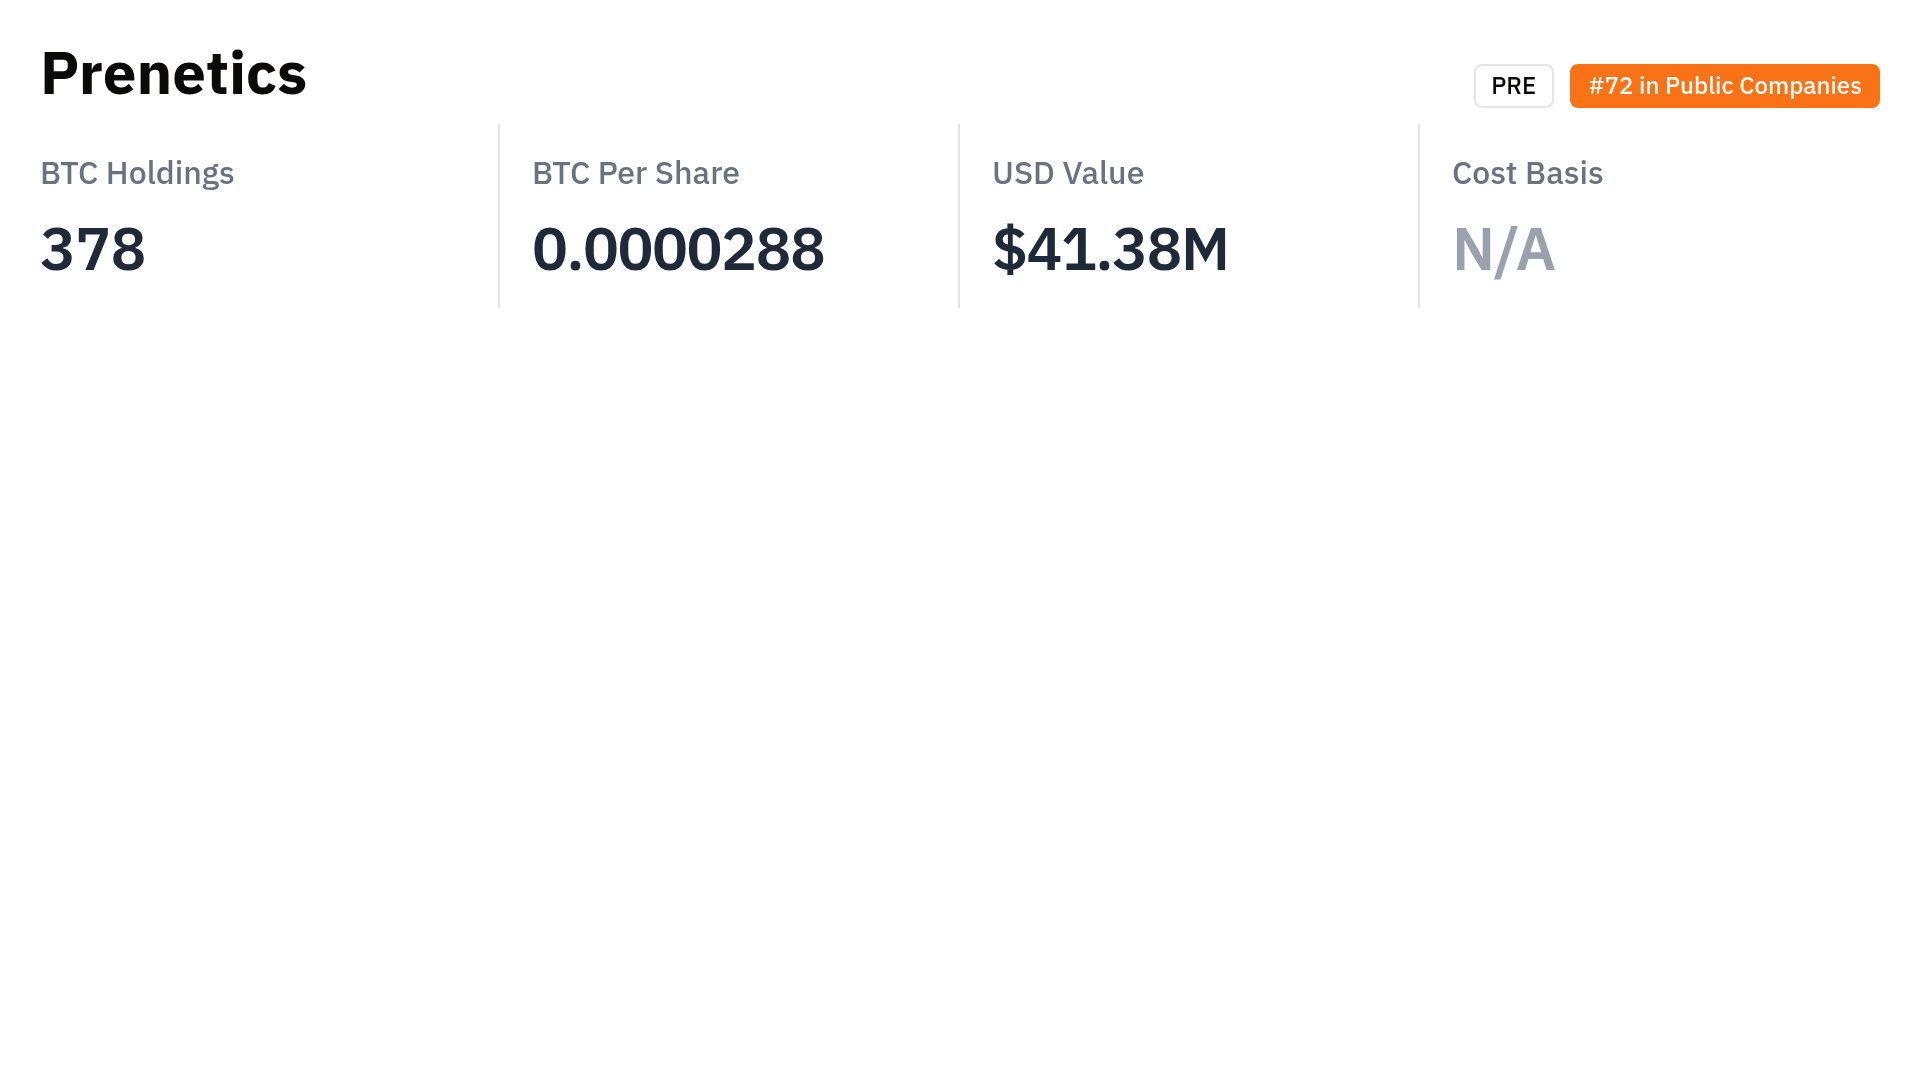Click the Prenetics company heading
Viewport: 1920px width, 1080px height.
(173, 74)
